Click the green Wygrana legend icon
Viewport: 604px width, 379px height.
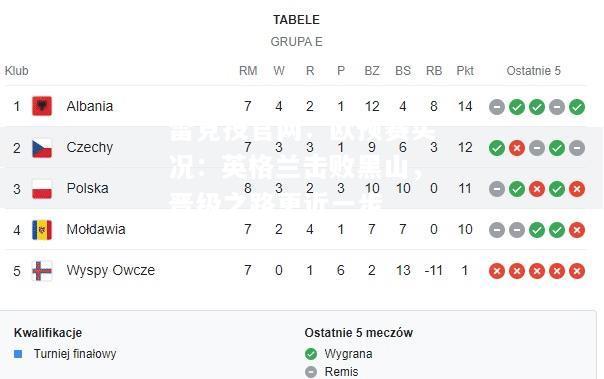(x=311, y=354)
